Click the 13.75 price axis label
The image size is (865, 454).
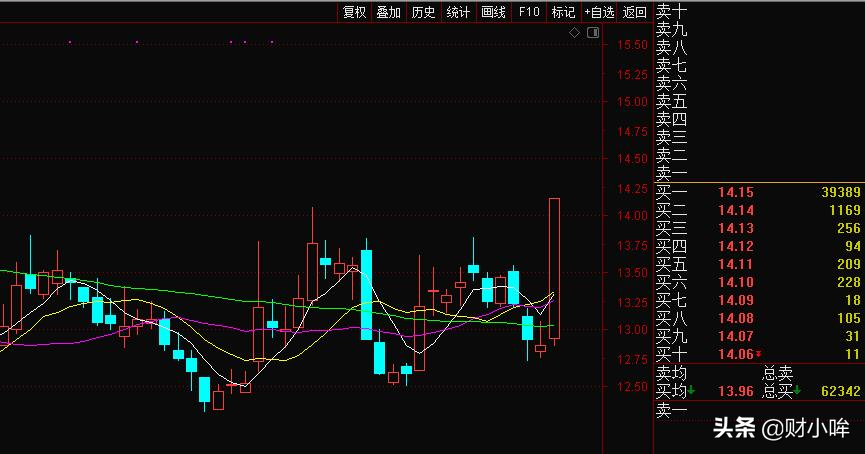tap(632, 246)
